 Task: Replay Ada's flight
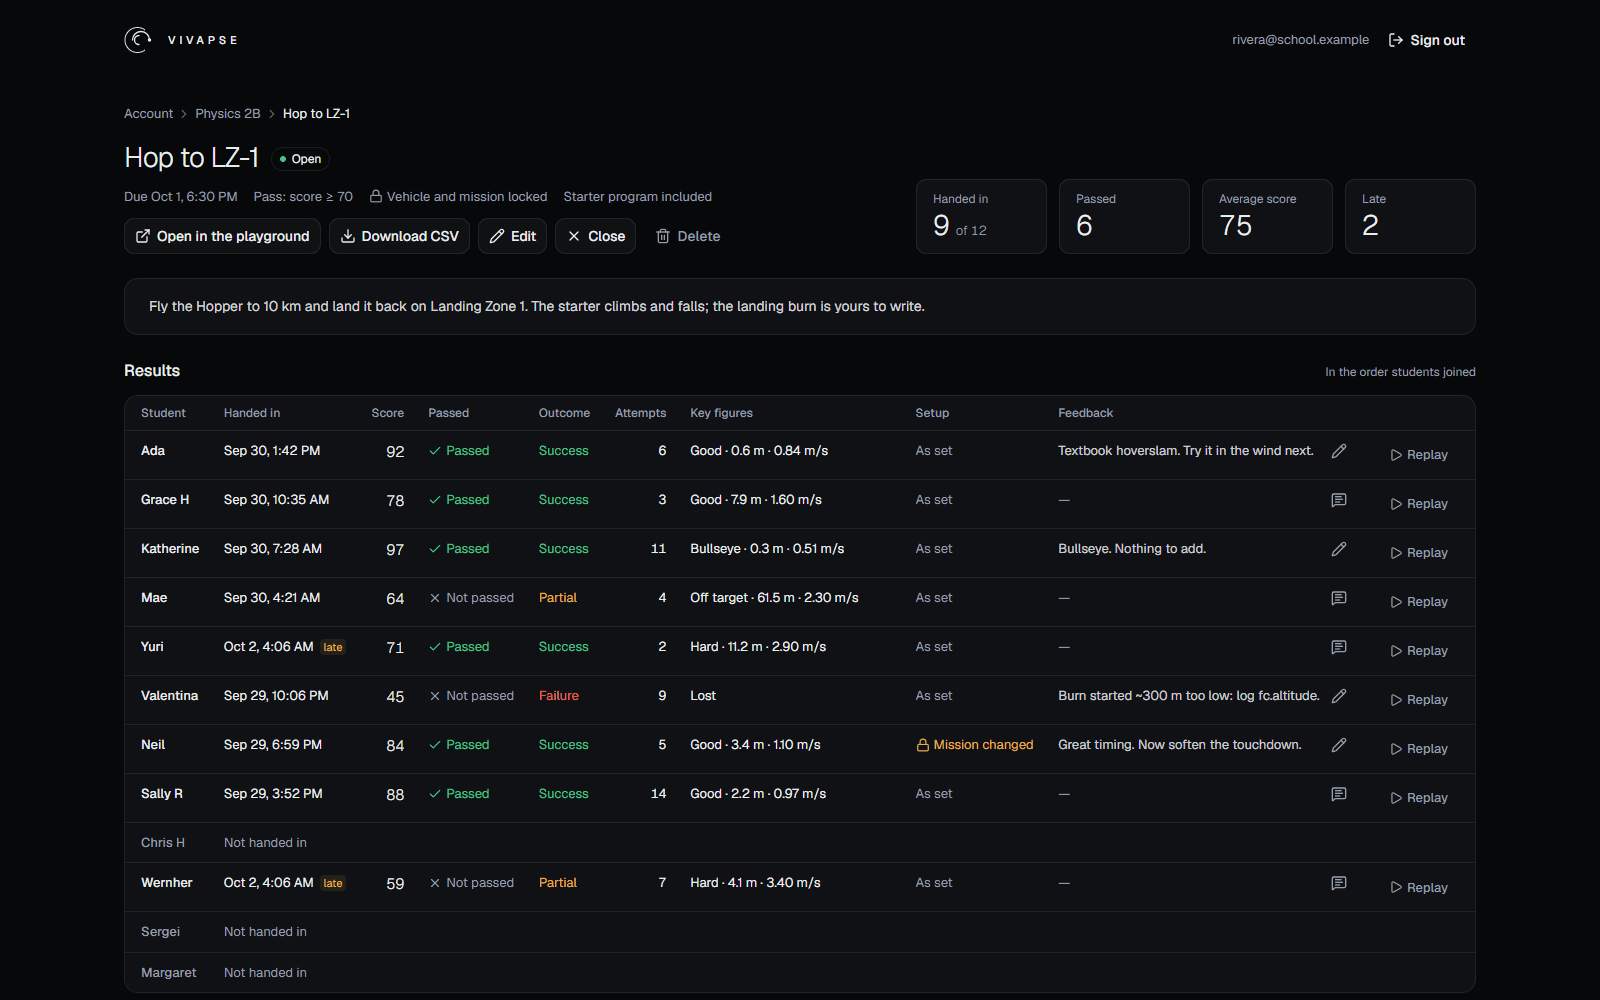(1419, 455)
